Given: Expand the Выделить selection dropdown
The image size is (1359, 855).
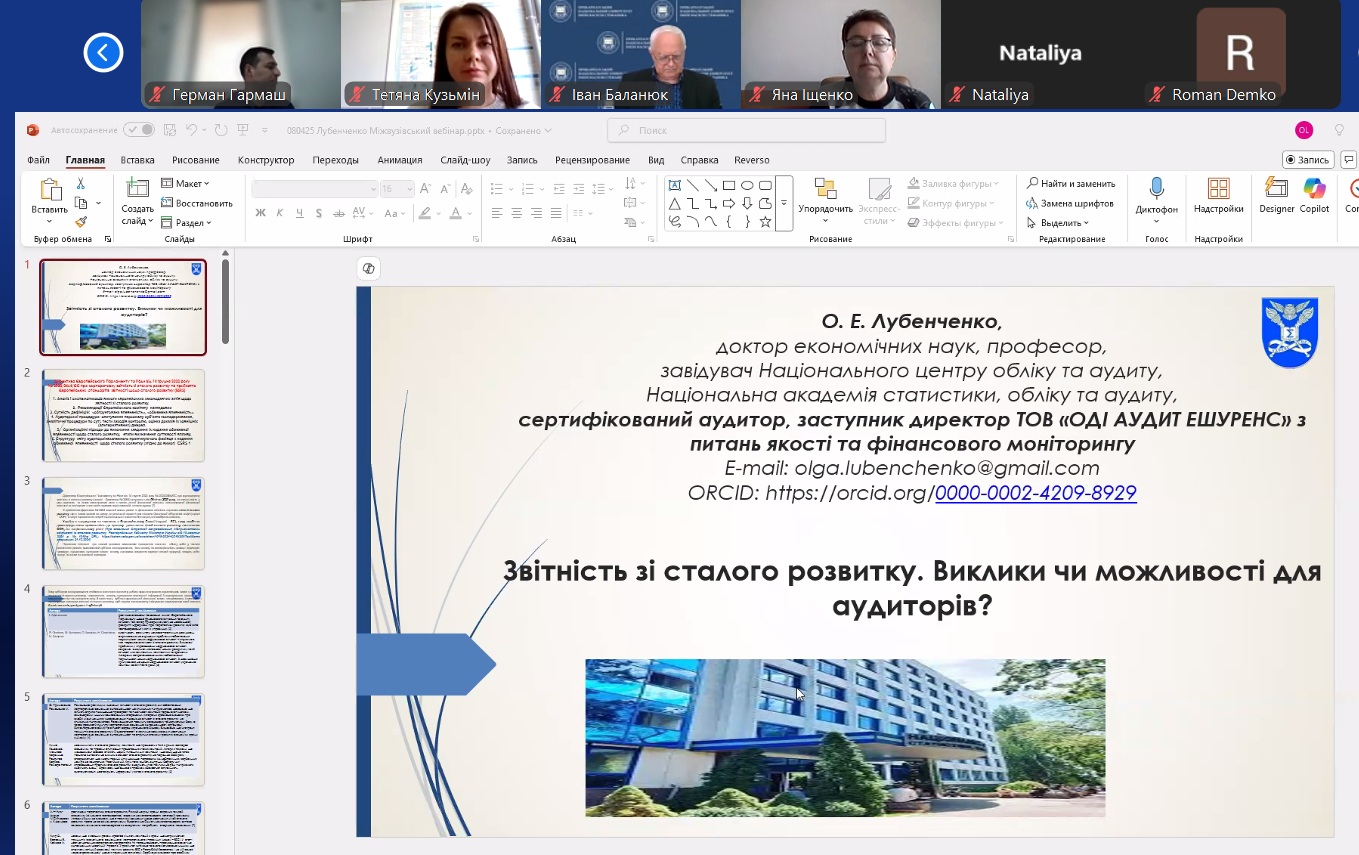Looking at the screenshot, I should (1060, 223).
